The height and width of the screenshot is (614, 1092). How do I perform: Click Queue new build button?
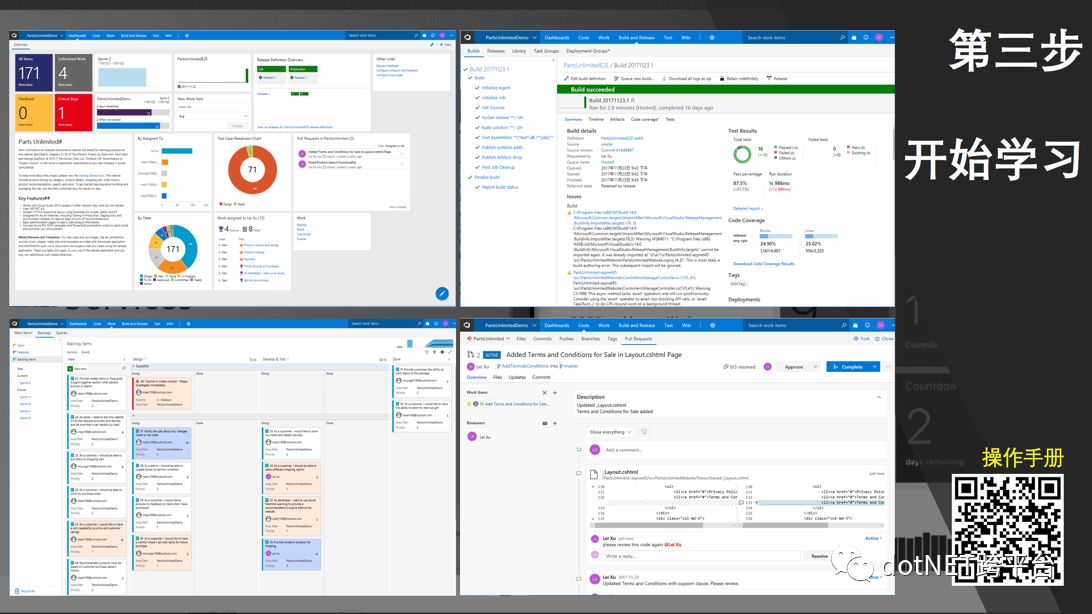point(632,79)
